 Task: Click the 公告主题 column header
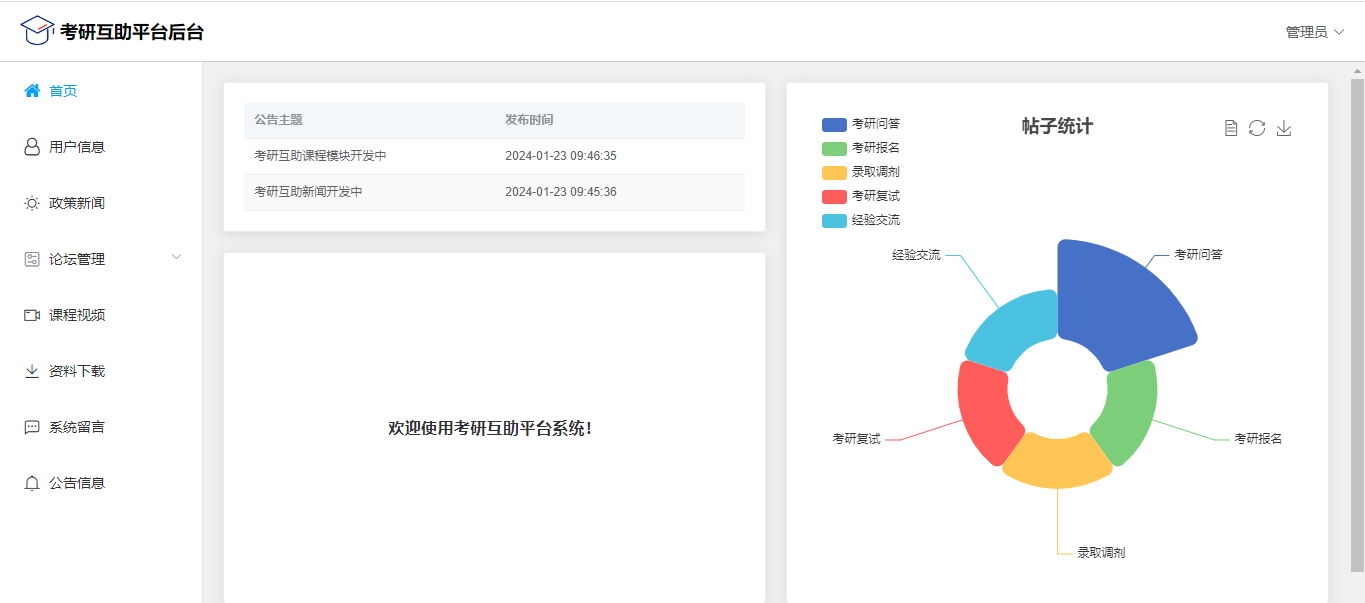click(x=278, y=120)
